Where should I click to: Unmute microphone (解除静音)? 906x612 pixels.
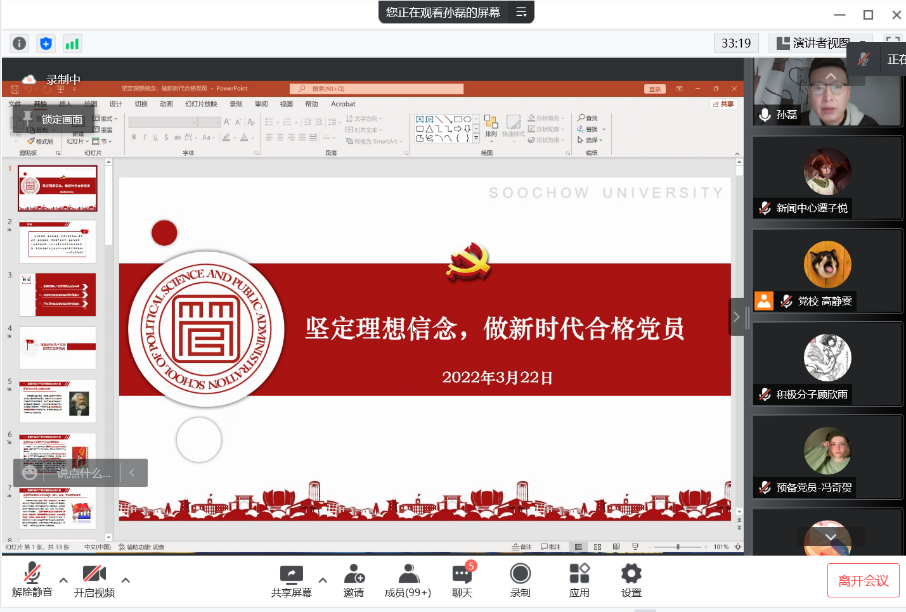coord(32,580)
